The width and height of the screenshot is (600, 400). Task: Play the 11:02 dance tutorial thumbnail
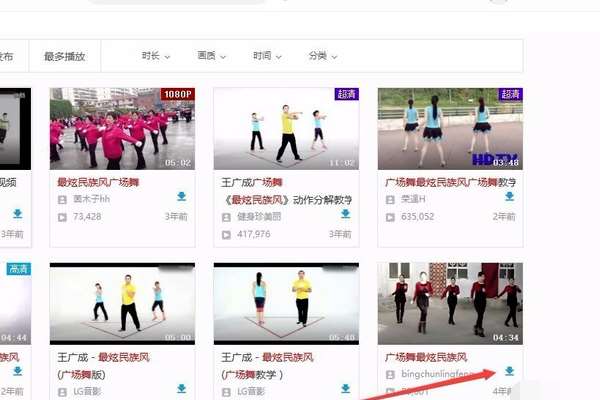tap(286, 129)
